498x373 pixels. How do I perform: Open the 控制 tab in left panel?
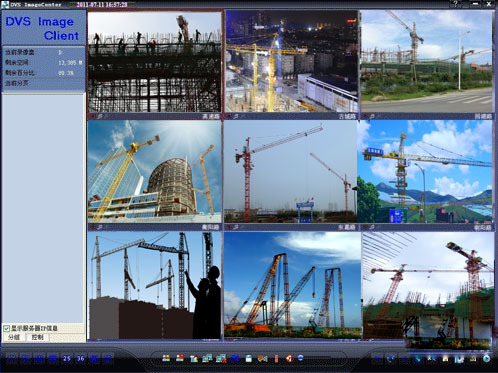pos(37,337)
